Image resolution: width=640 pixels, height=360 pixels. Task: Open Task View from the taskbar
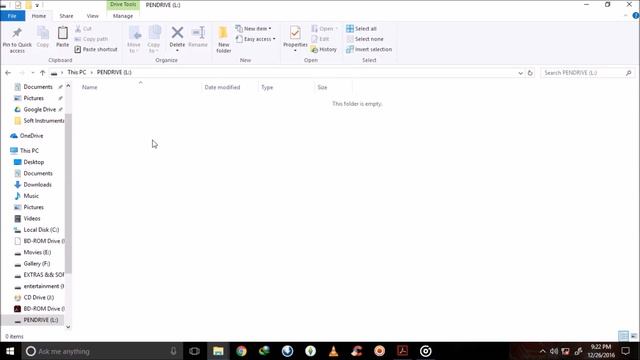[x=195, y=351]
